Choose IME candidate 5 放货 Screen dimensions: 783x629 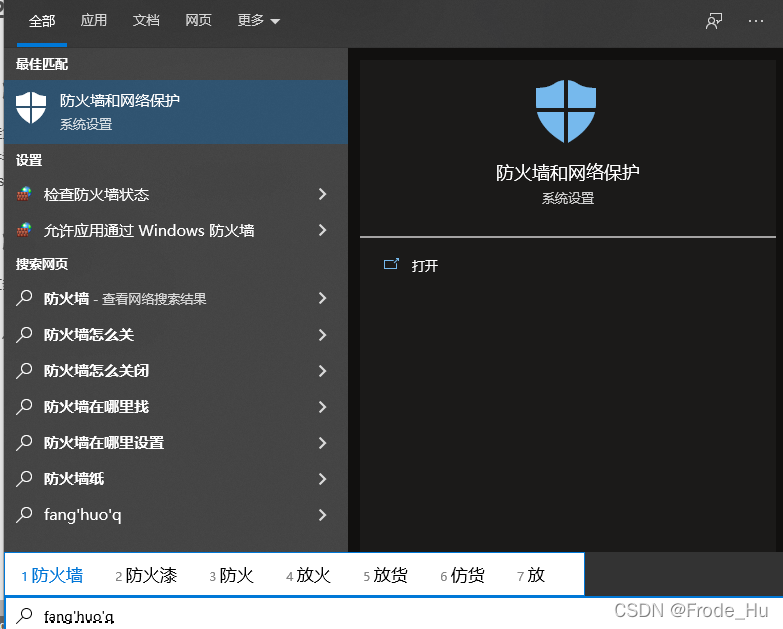385,575
